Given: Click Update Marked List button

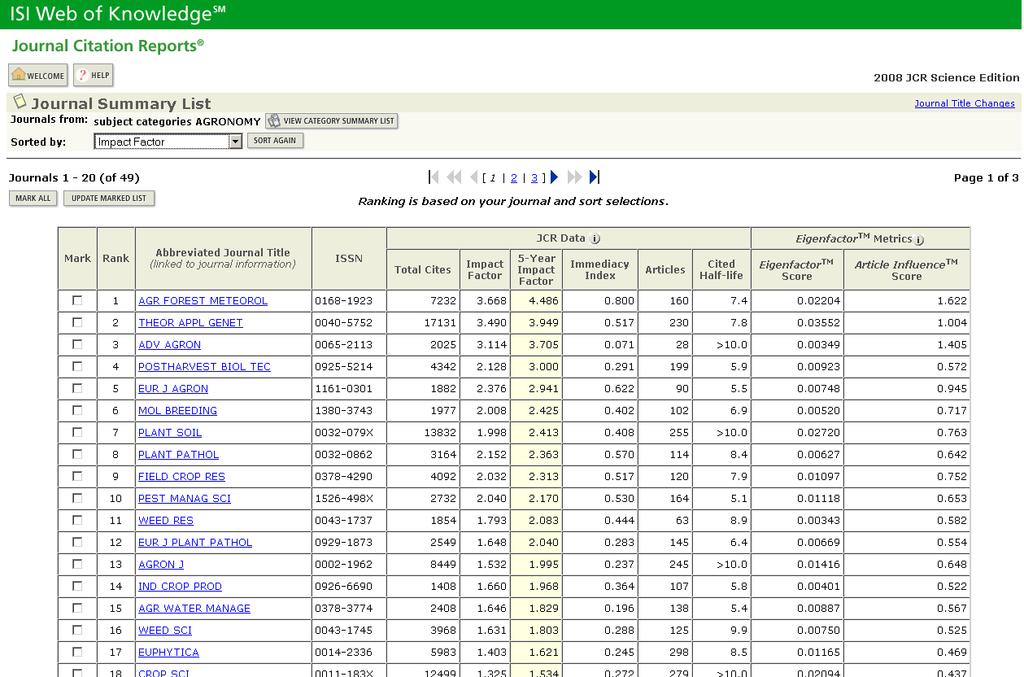Looking at the screenshot, I should coord(109,198).
